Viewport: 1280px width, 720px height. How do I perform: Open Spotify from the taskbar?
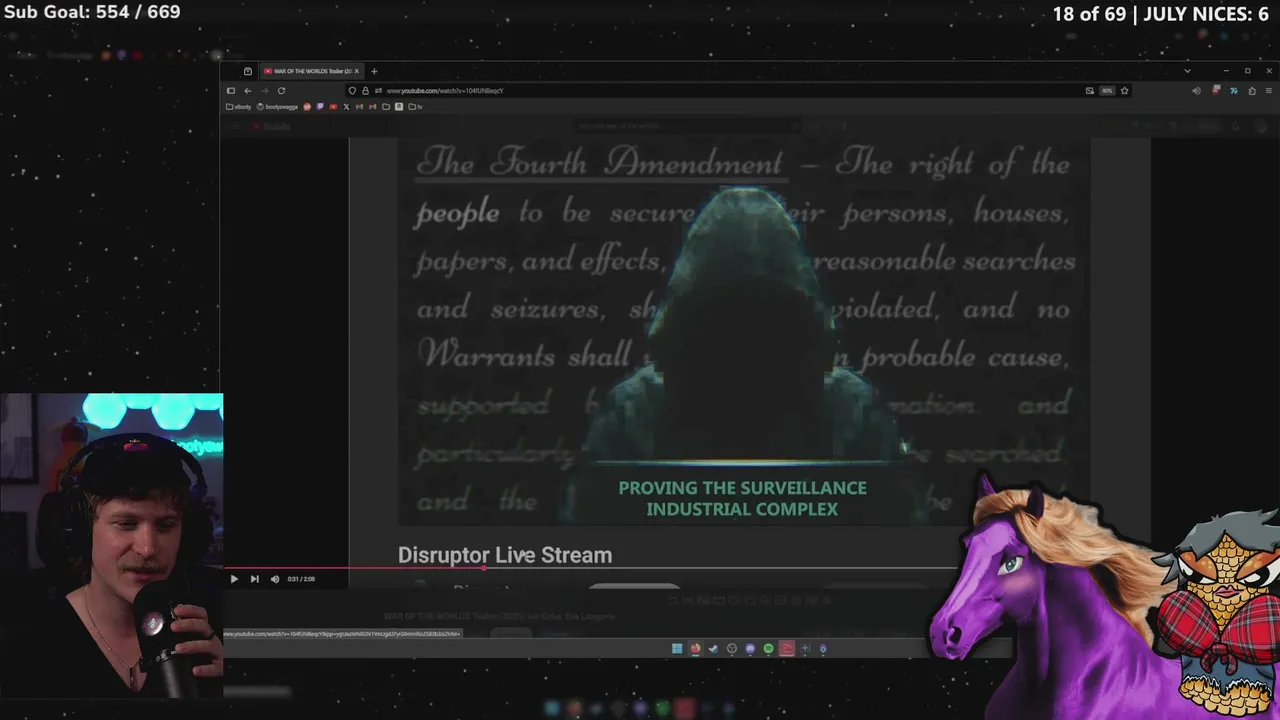[x=768, y=649]
